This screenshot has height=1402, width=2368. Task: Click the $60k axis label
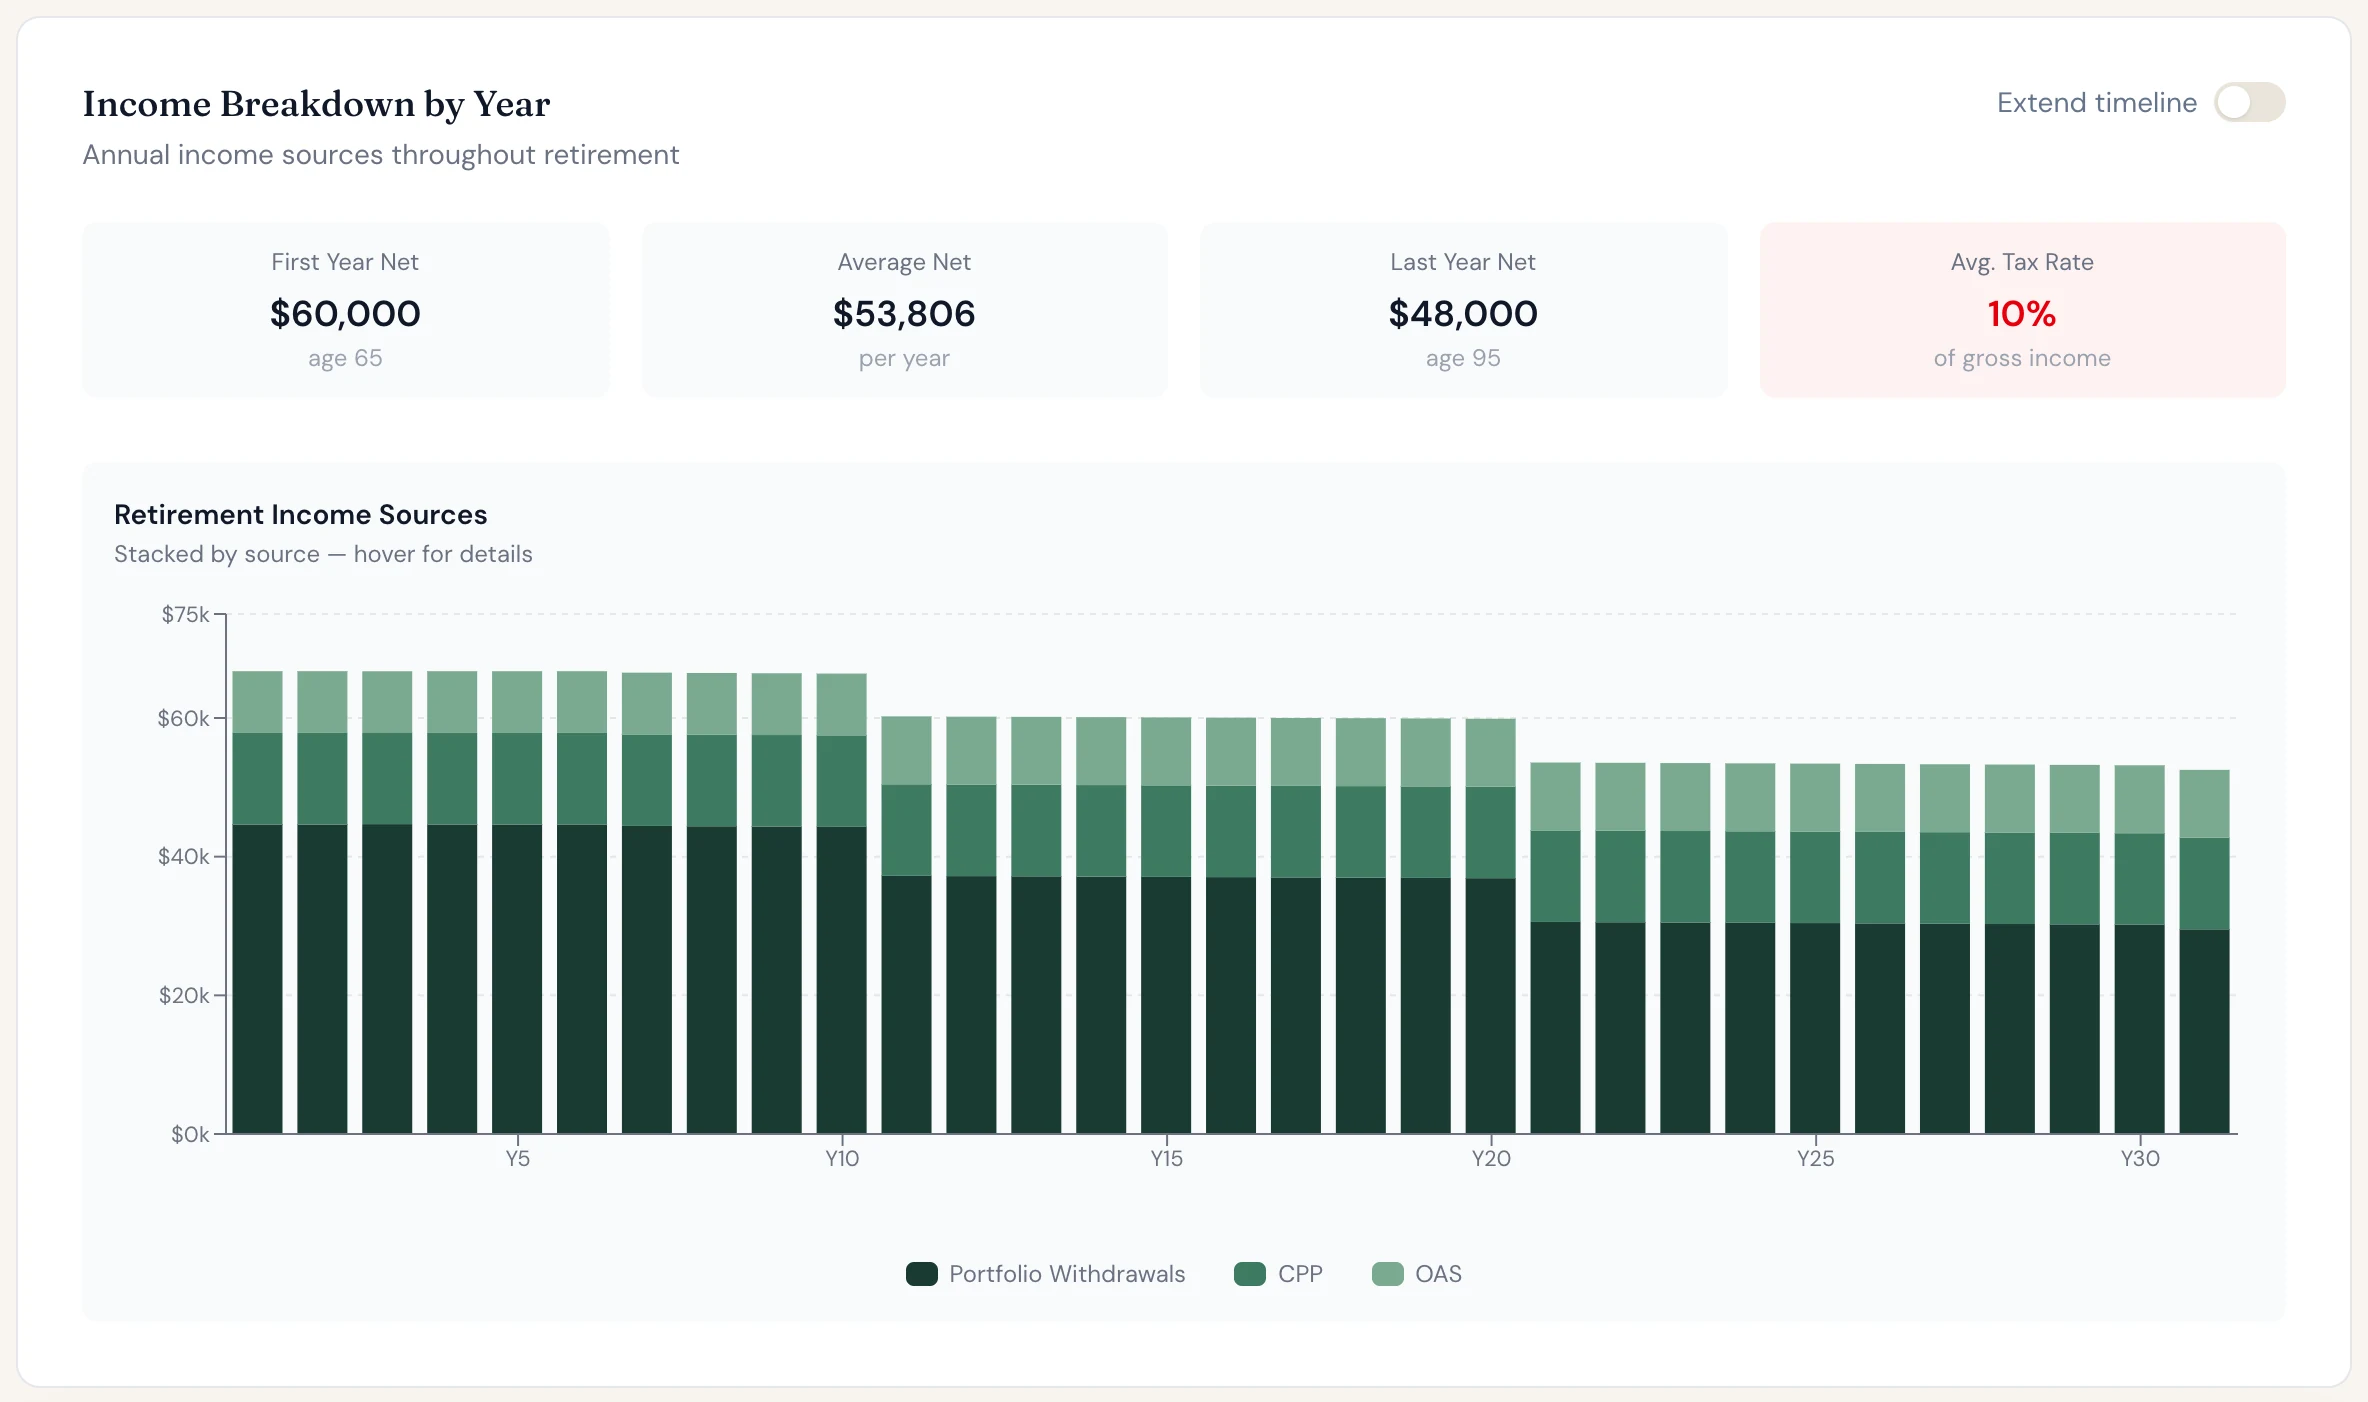click(x=183, y=718)
